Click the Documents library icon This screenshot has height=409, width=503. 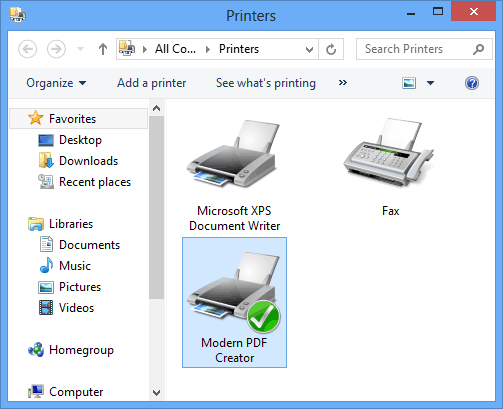[x=46, y=244]
